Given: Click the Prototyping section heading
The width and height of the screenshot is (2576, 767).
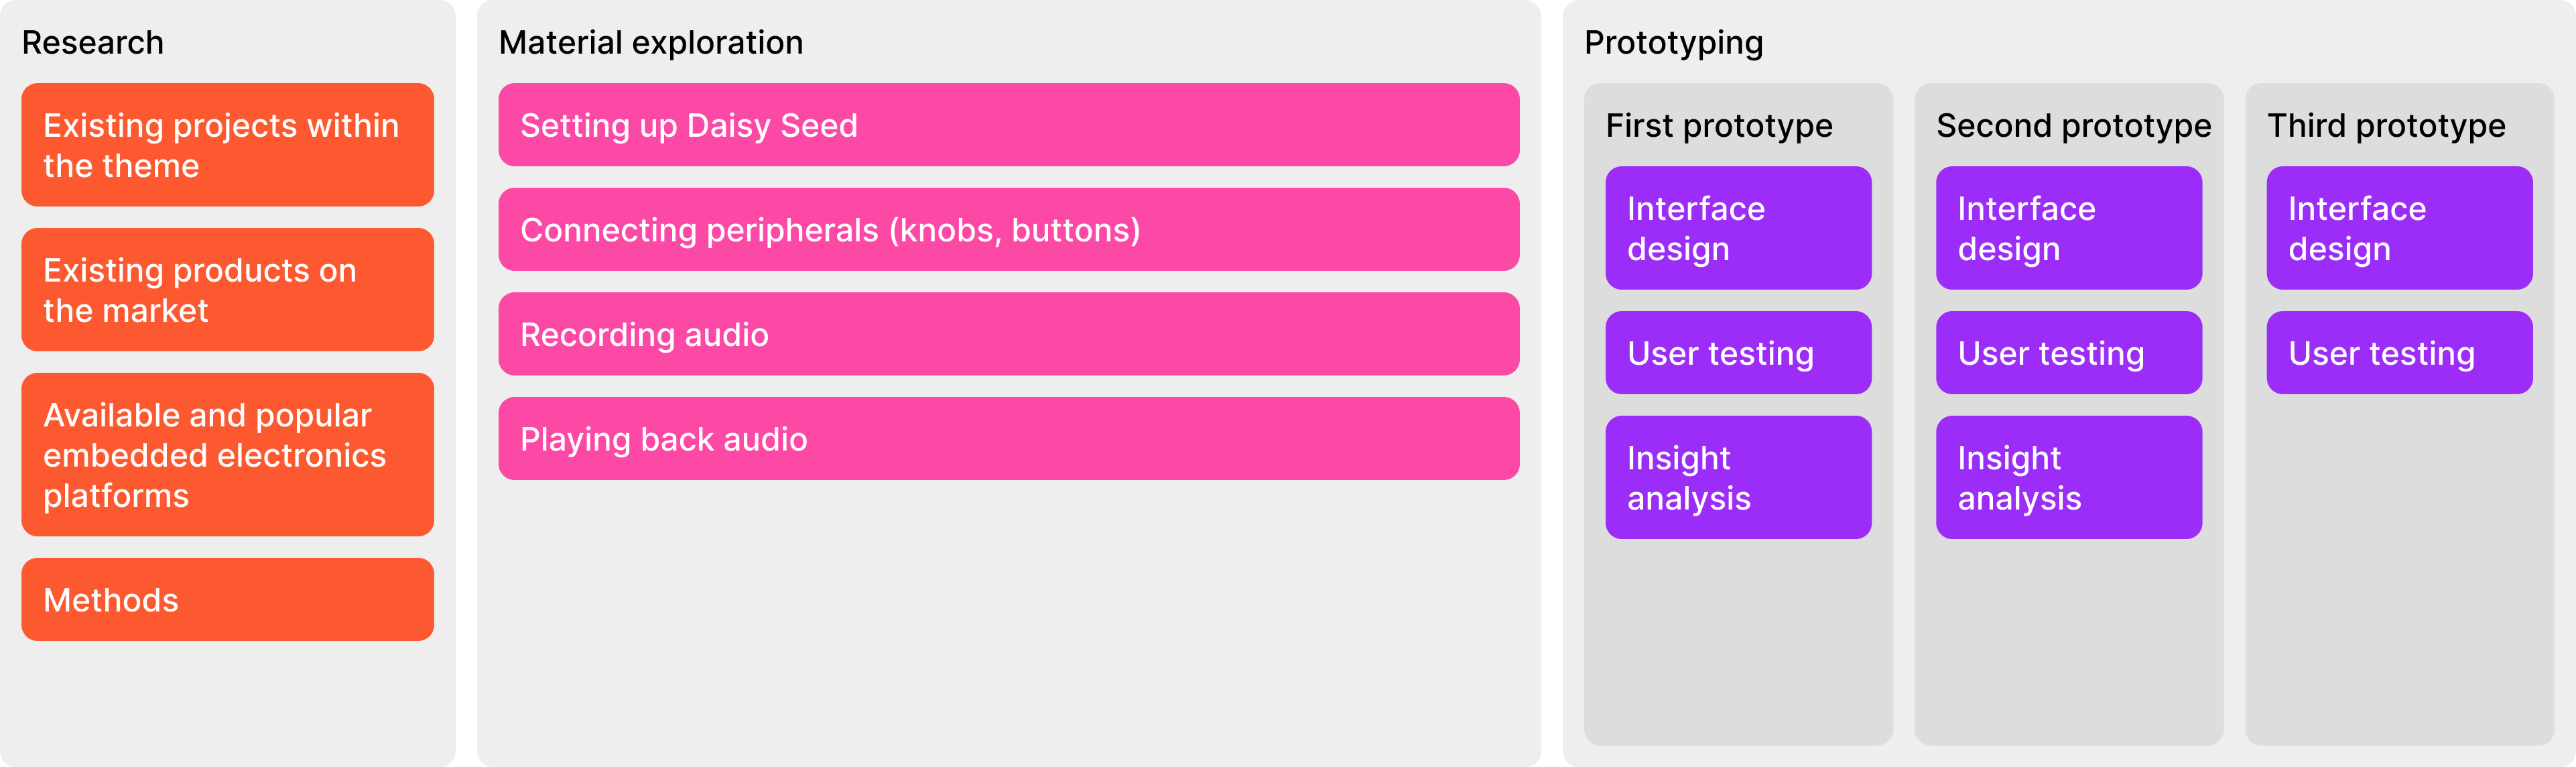Looking at the screenshot, I should point(1674,43).
